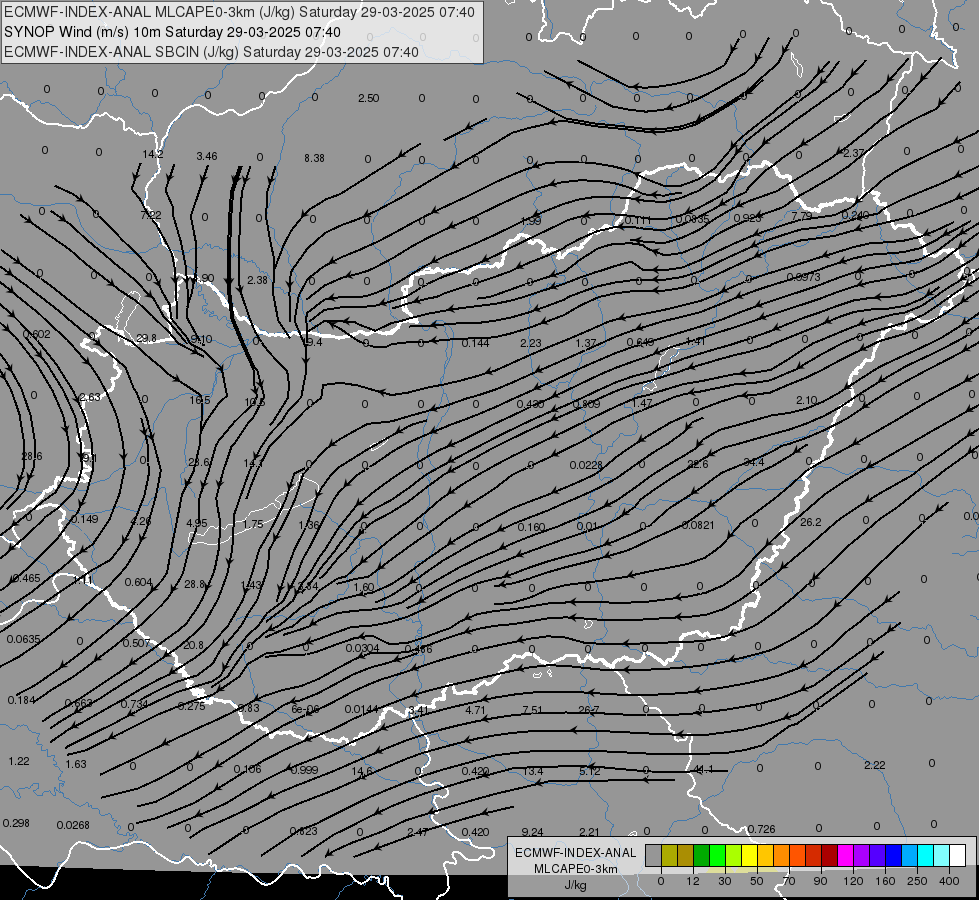Click the legend tick label '30'
This screenshot has width=979, height=900.
click(725, 881)
